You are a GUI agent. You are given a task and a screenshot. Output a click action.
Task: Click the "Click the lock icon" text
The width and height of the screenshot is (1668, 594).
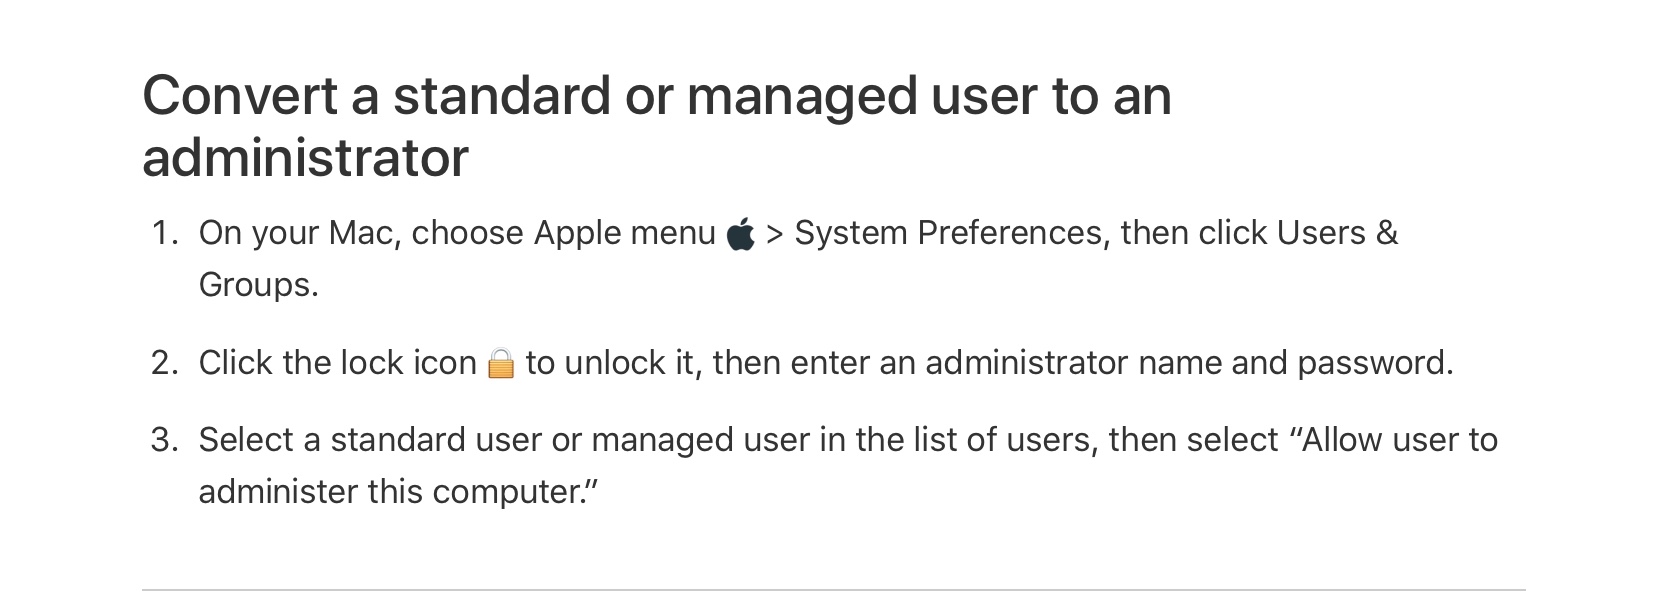338,363
